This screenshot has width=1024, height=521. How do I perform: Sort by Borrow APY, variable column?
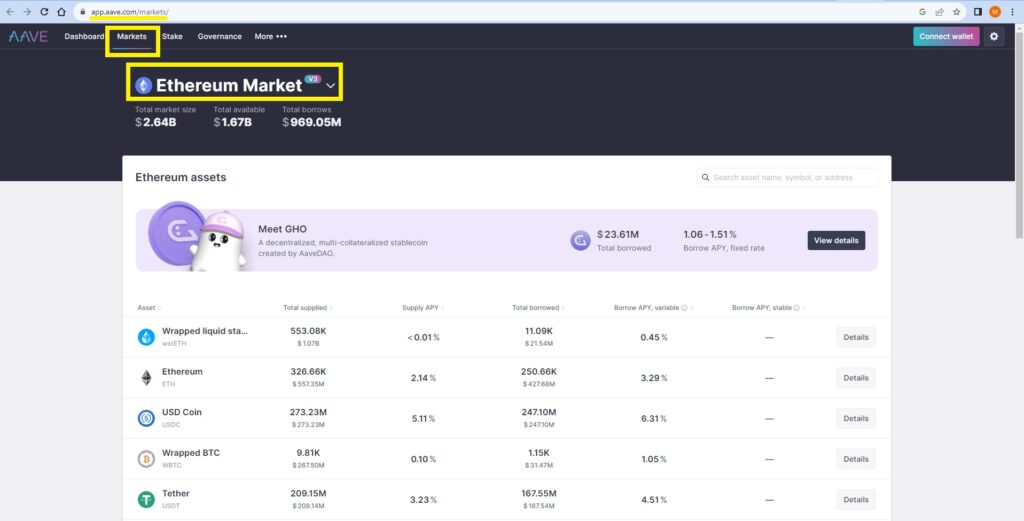pos(653,308)
